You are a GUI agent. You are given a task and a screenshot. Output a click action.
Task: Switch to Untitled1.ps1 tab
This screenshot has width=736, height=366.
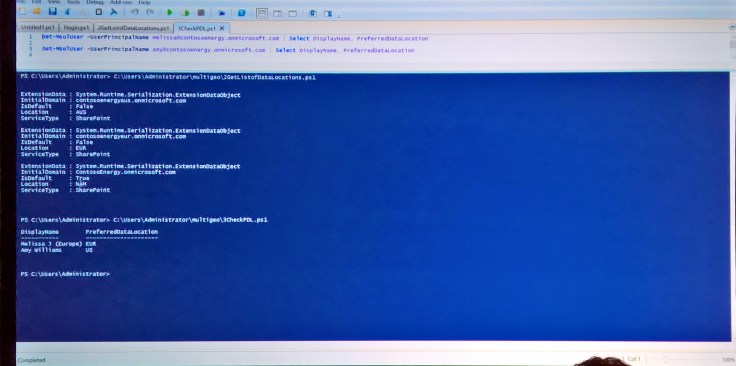[x=38, y=28]
